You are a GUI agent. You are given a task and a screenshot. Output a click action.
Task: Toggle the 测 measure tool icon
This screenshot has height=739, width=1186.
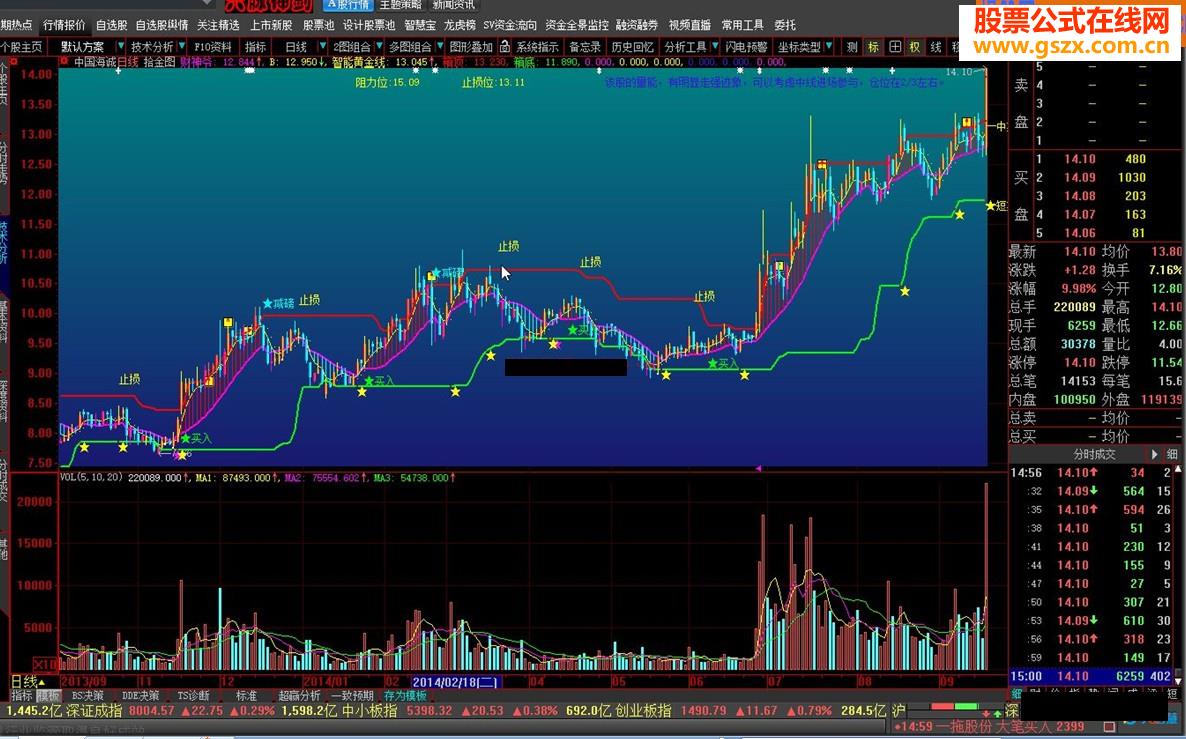click(x=852, y=47)
